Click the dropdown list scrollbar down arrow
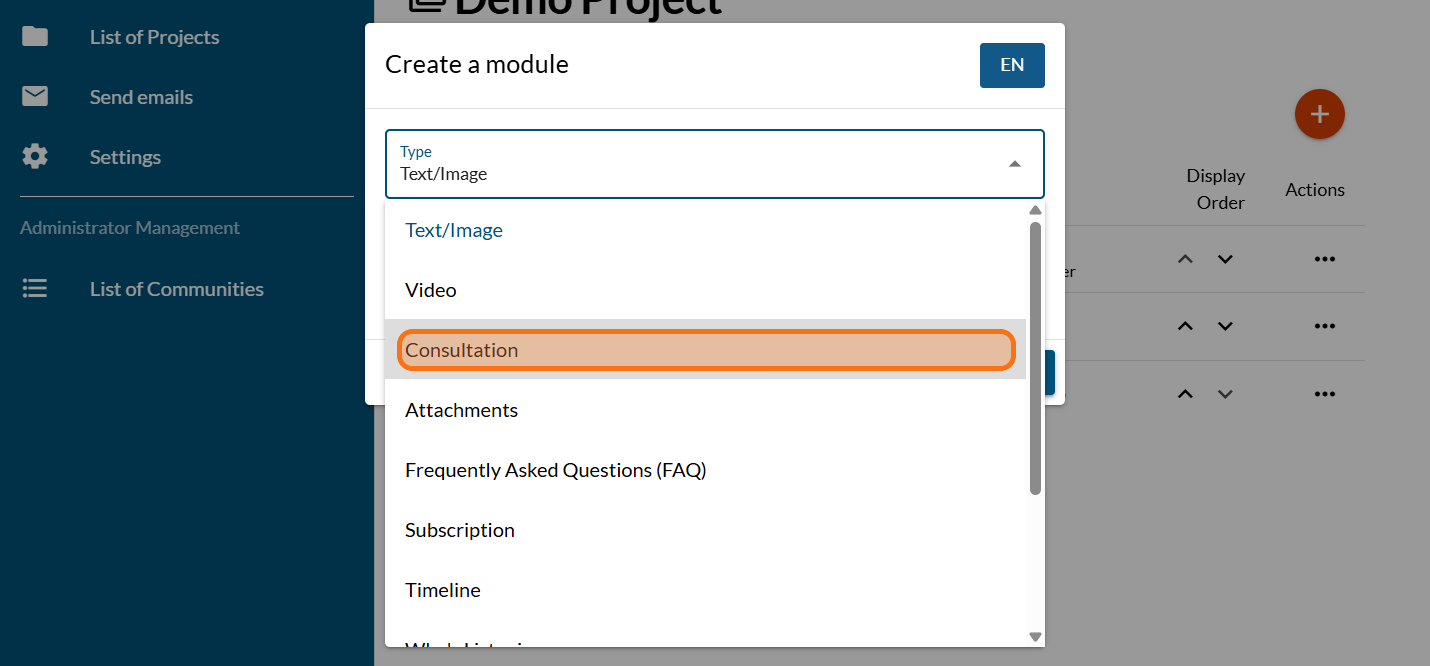1430x666 pixels. click(x=1035, y=637)
